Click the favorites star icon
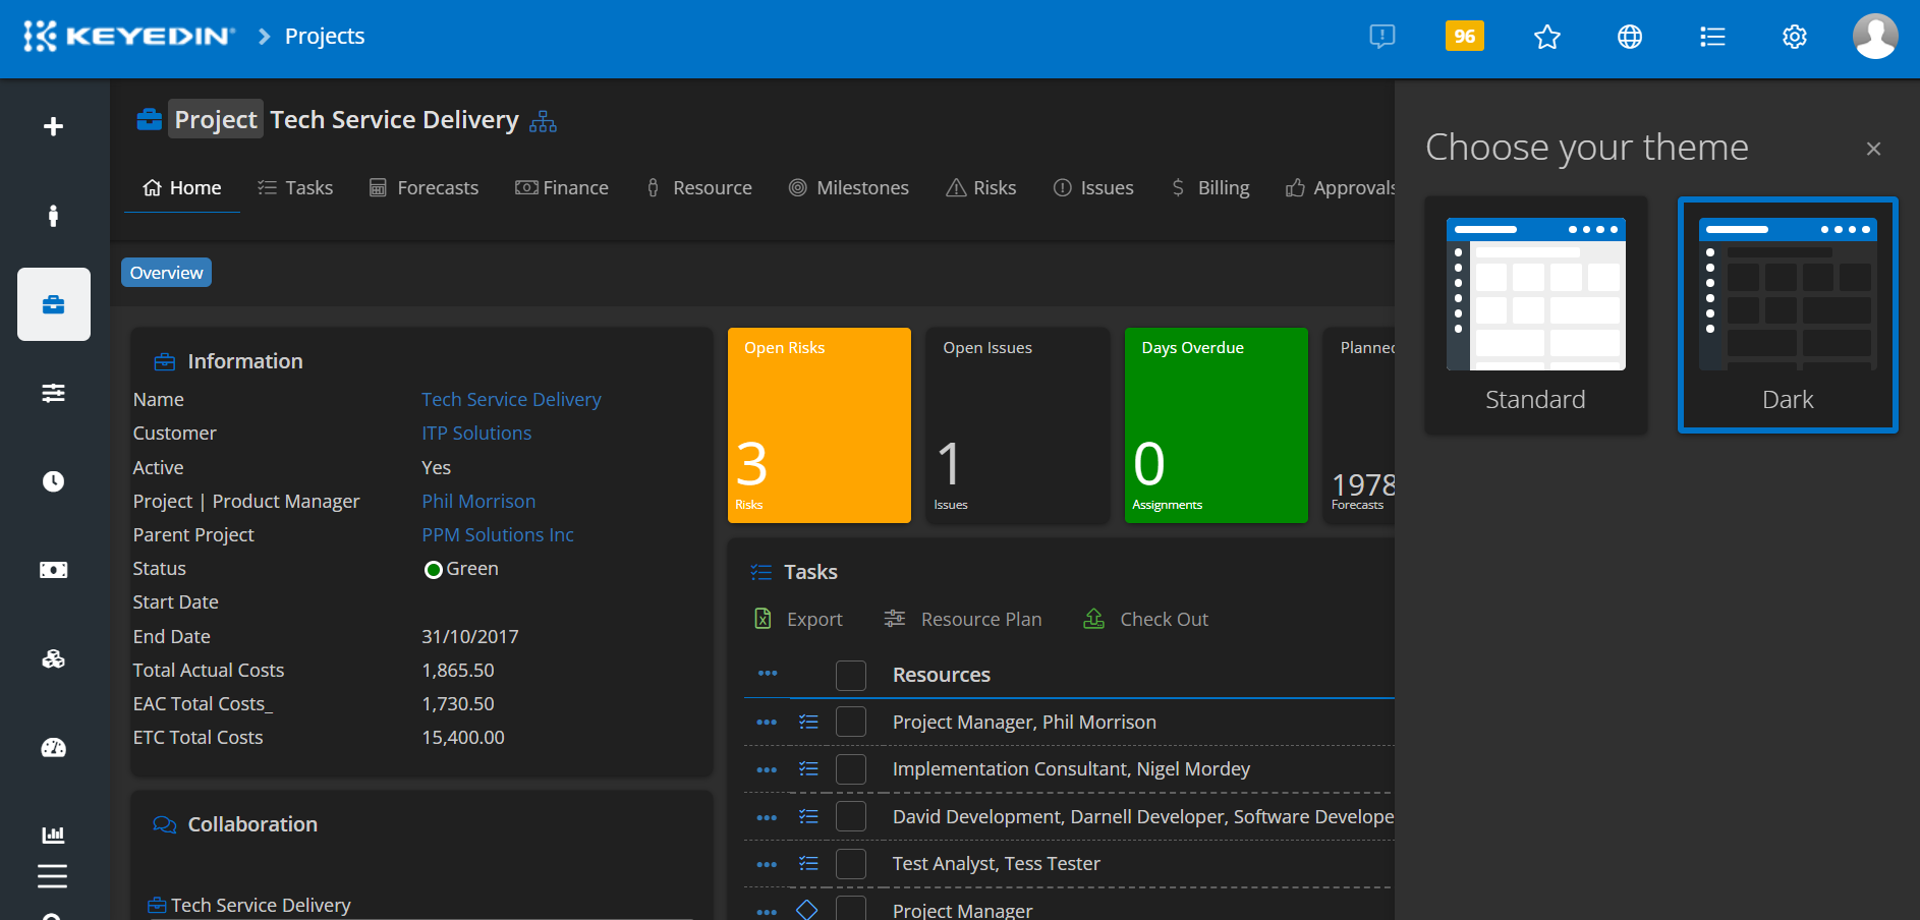Viewport: 1920px width, 920px height. point(1547,37)
